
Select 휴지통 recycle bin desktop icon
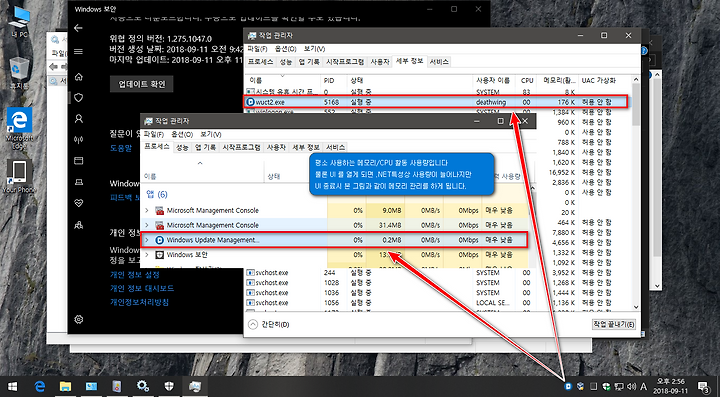(19, 73)
